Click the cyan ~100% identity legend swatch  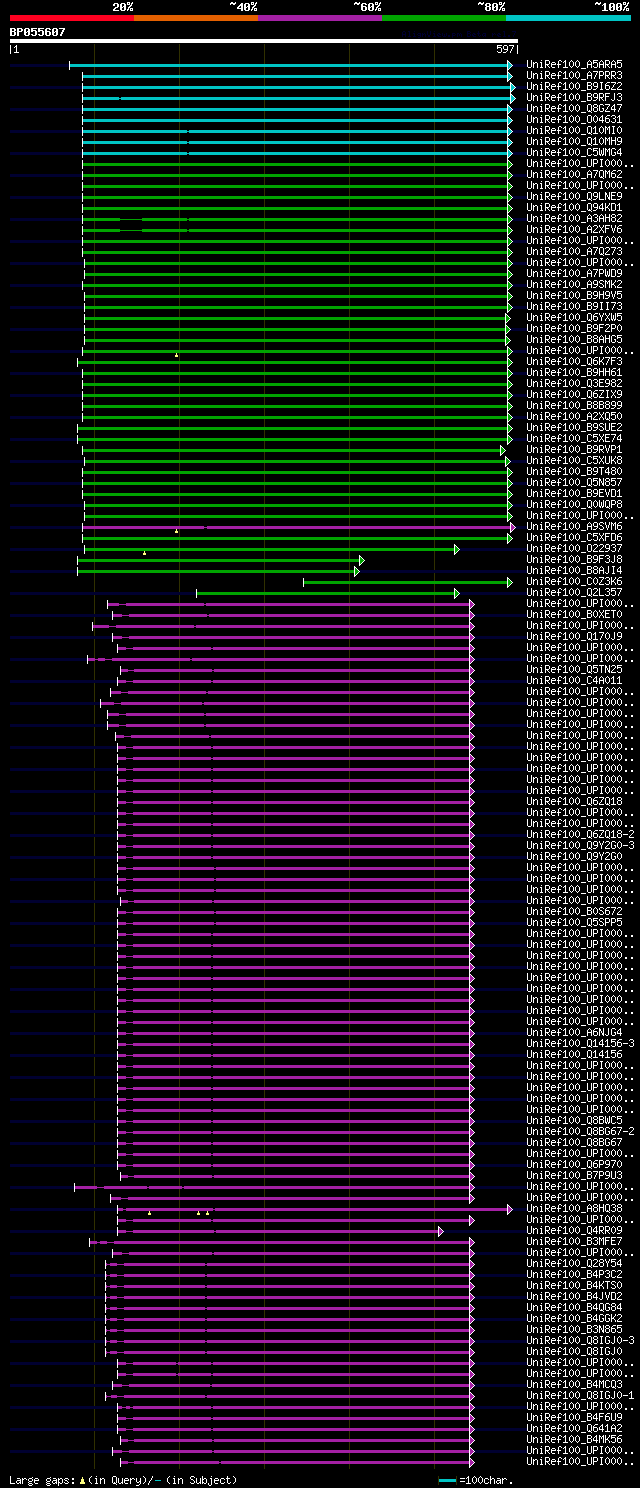[568, 18]
